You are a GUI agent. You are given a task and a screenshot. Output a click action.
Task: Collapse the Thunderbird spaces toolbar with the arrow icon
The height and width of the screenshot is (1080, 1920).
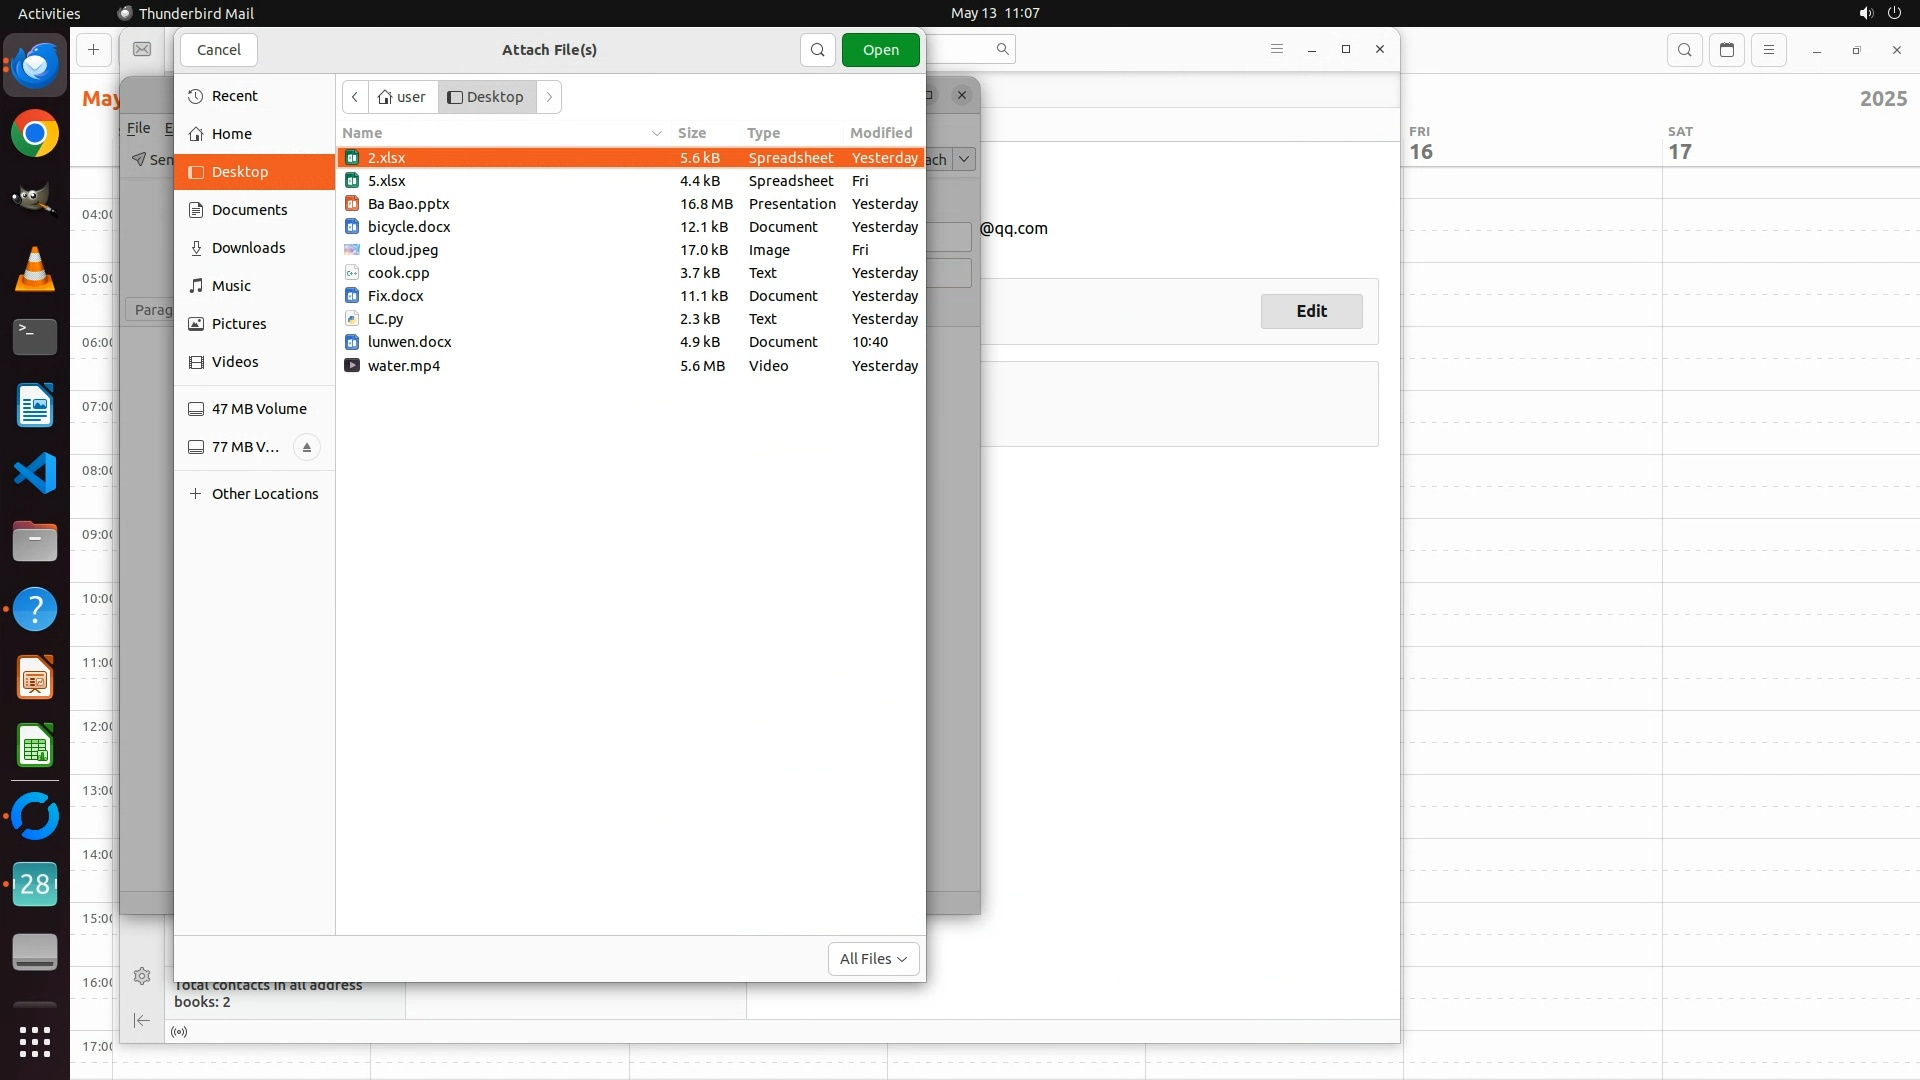click(x=142, y=1020)
